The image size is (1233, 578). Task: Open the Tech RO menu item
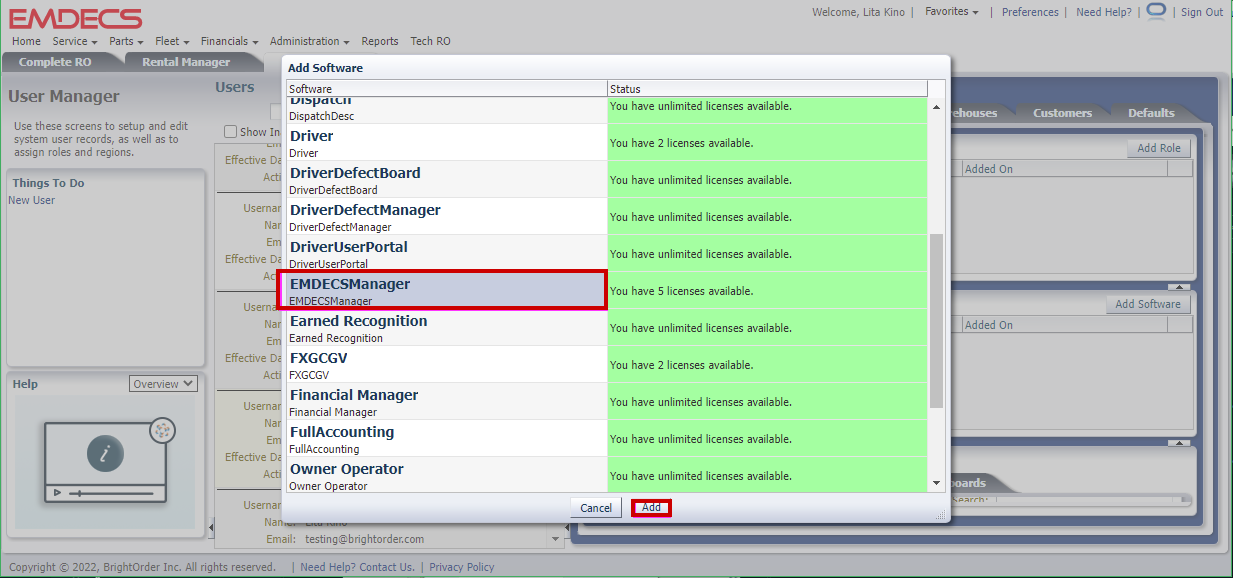[430, 41]
